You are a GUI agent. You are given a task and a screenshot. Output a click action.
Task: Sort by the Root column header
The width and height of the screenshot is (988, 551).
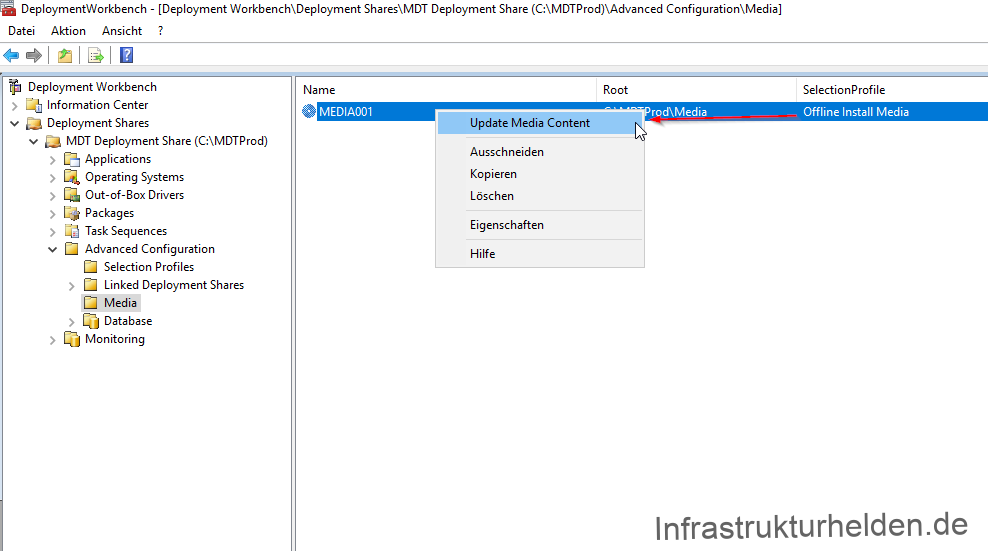click(x=696, y=90)
